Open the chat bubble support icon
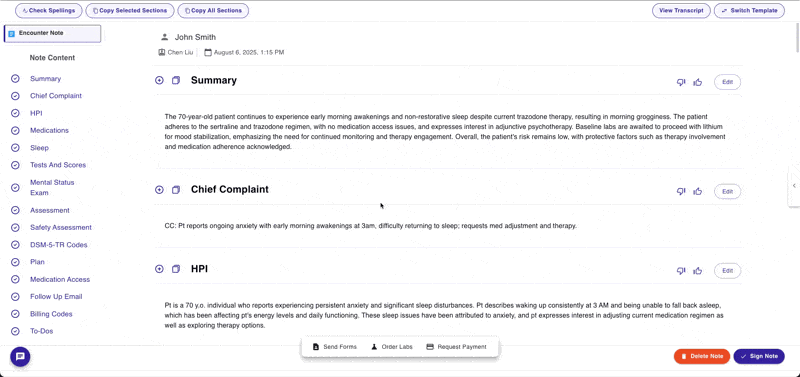 tap(20, 356)
